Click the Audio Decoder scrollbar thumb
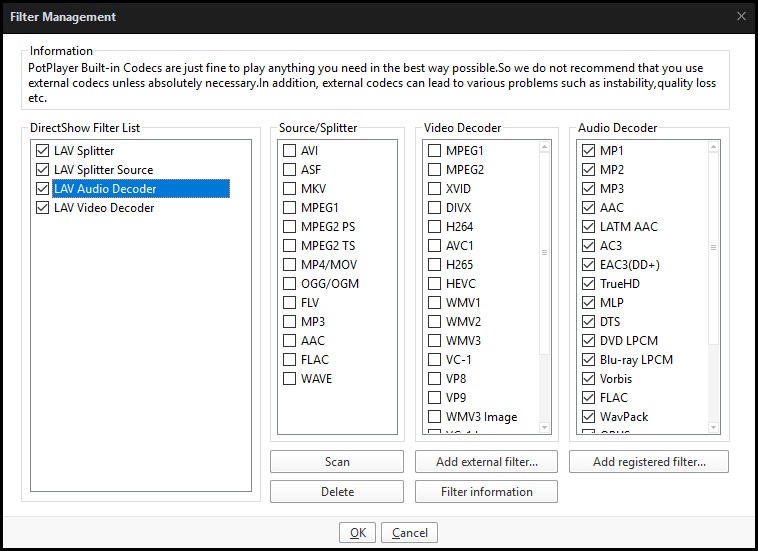758x551 pixels. click(714, 248)
